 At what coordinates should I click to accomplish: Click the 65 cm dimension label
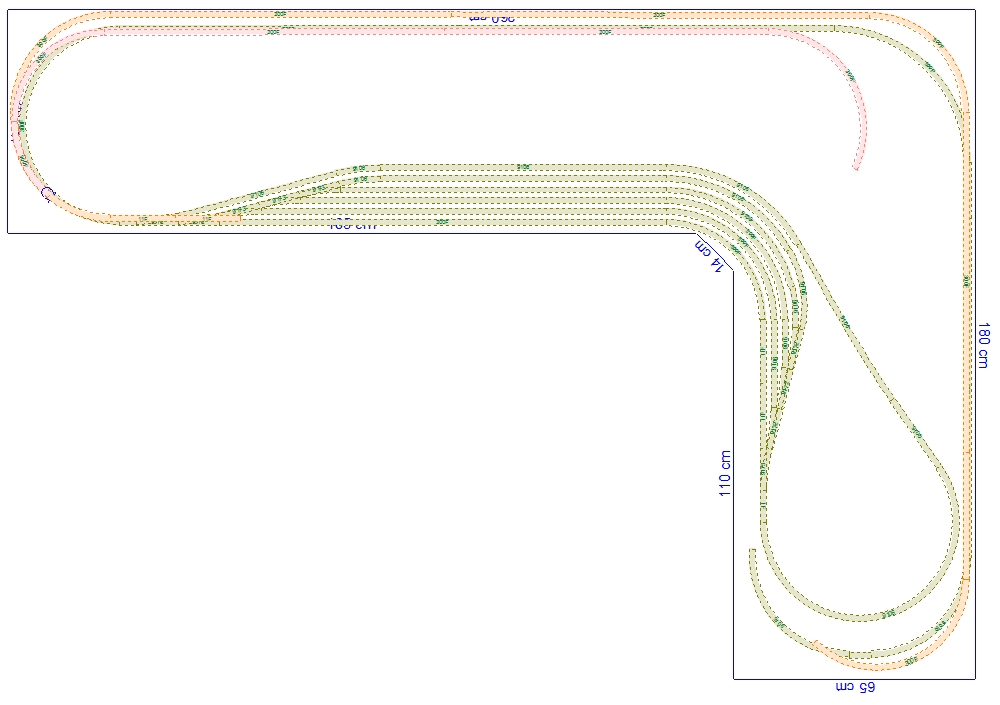[x=855, y=688]
